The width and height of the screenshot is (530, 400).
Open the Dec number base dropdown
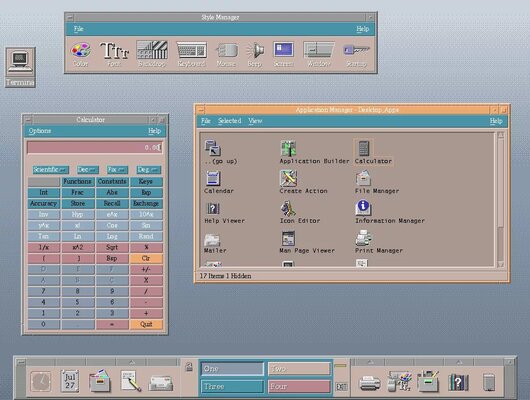tap(88, 170)
